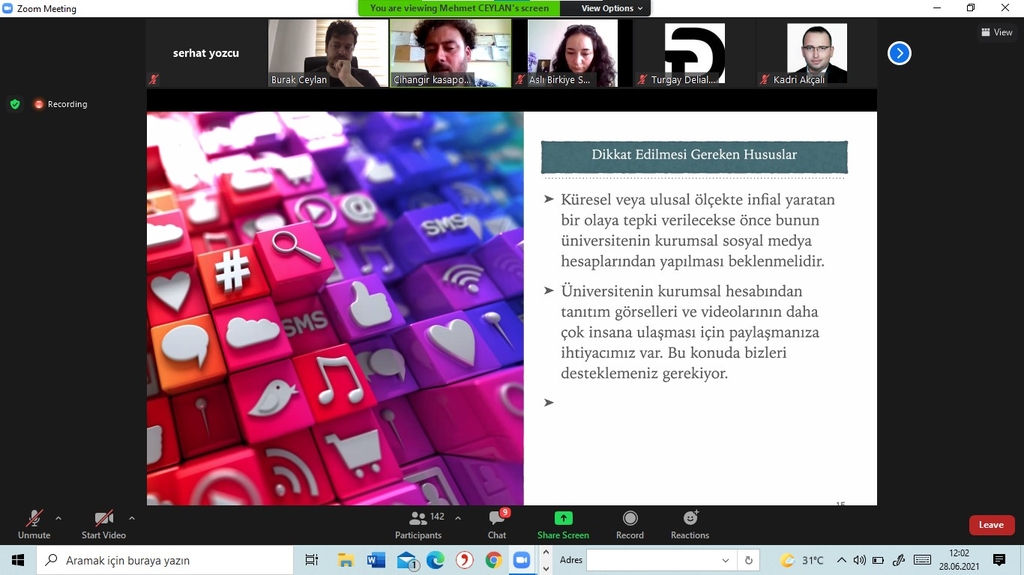Image resolution: width=1024 pixels, height=575 pixels.
Task: Open Windows Start menu
Action: pyautogui.click(x=18, y=560)
